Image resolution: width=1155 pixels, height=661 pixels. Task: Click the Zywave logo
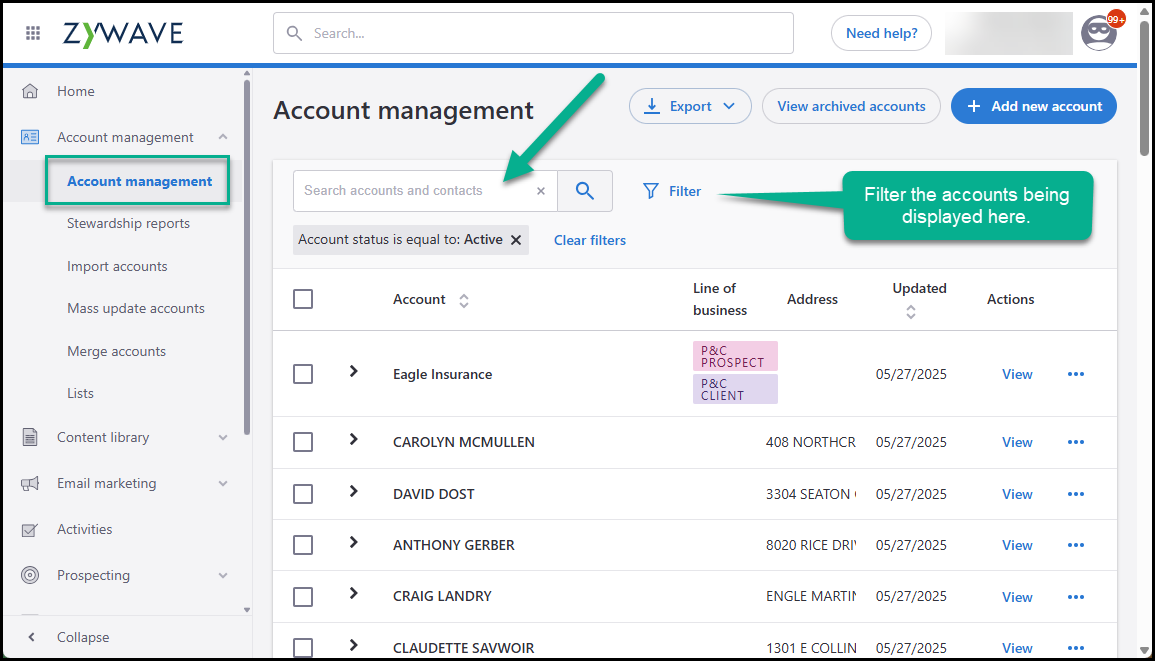pos(123,33)
